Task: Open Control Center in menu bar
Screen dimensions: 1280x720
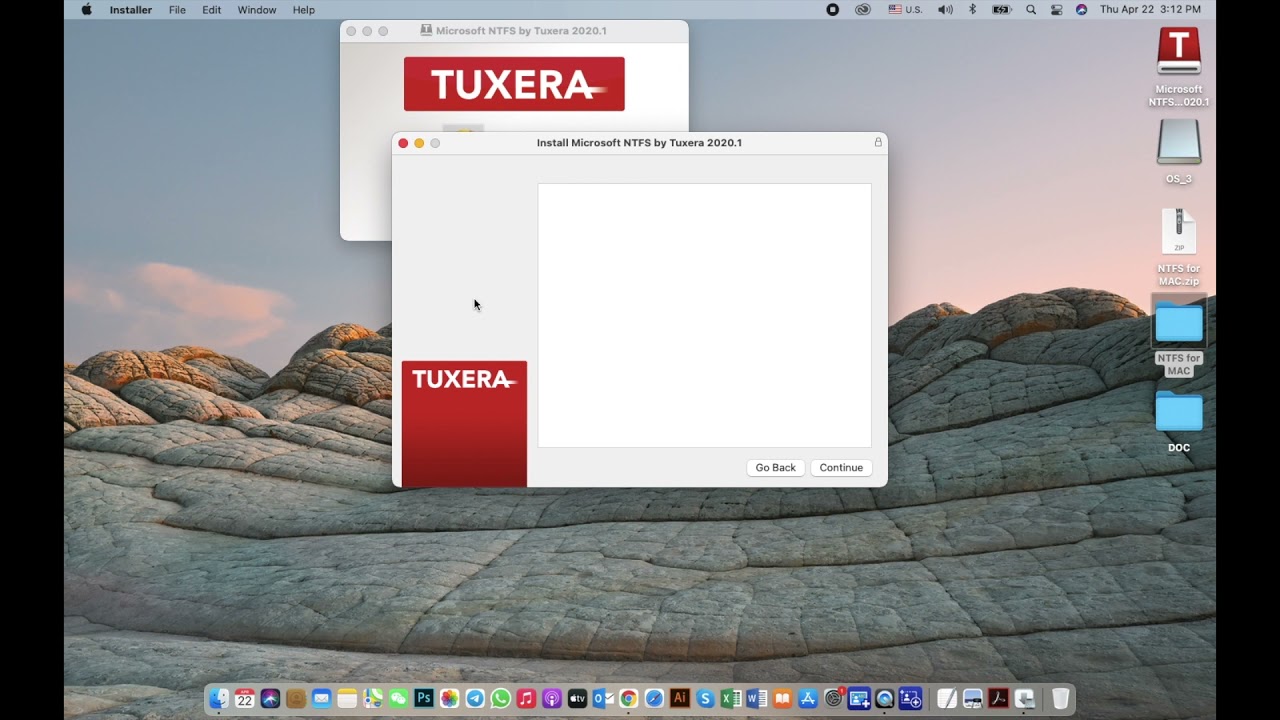Action: click(x=1057, y=9)
